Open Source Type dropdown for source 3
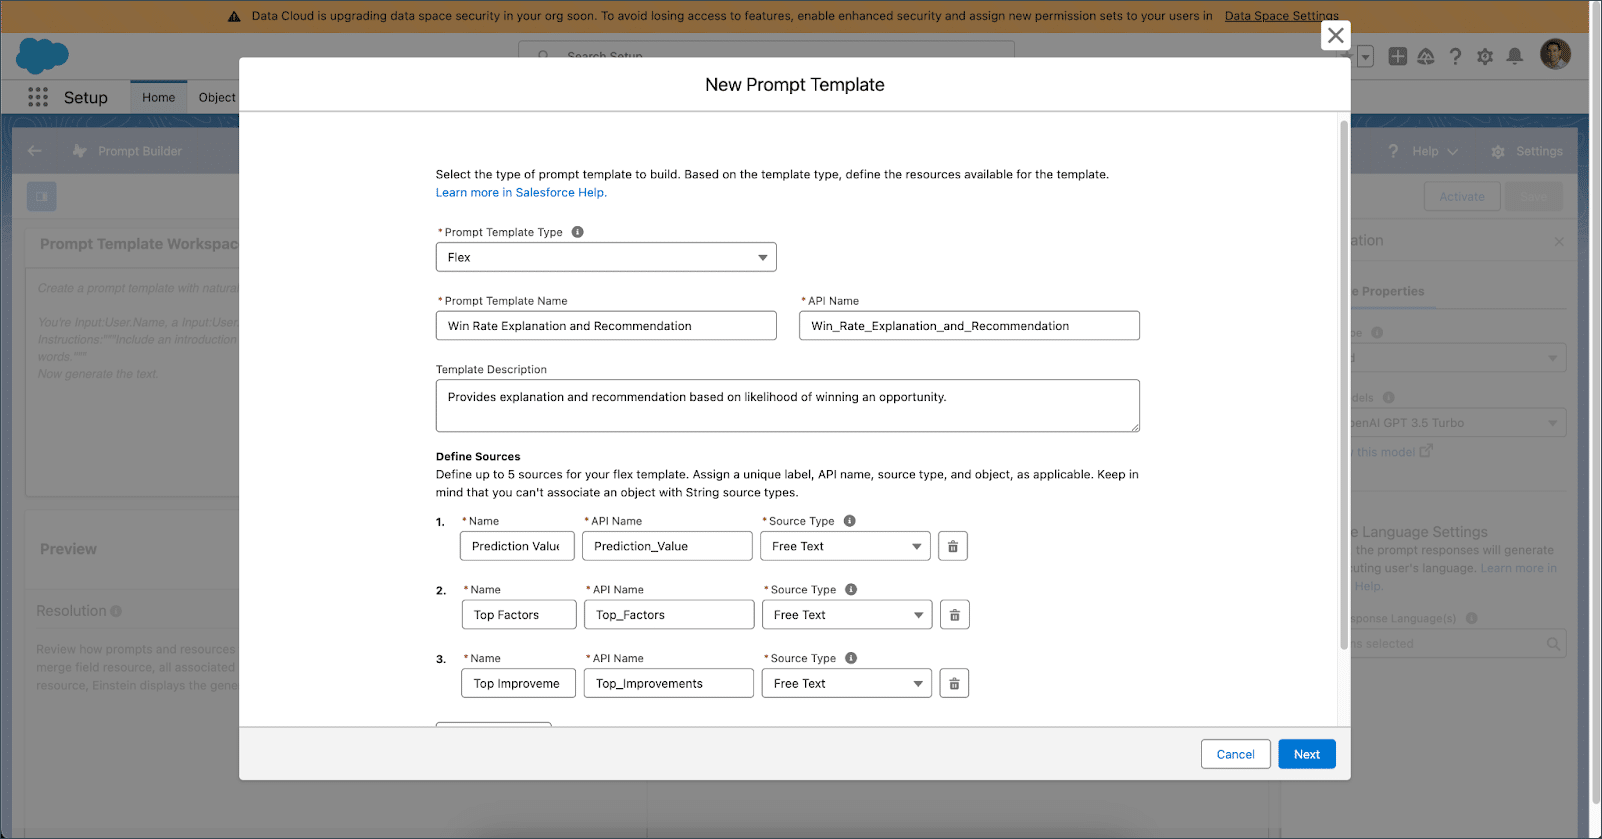The height and width of the screenshot is (839, 1602). tap(847, 684)
